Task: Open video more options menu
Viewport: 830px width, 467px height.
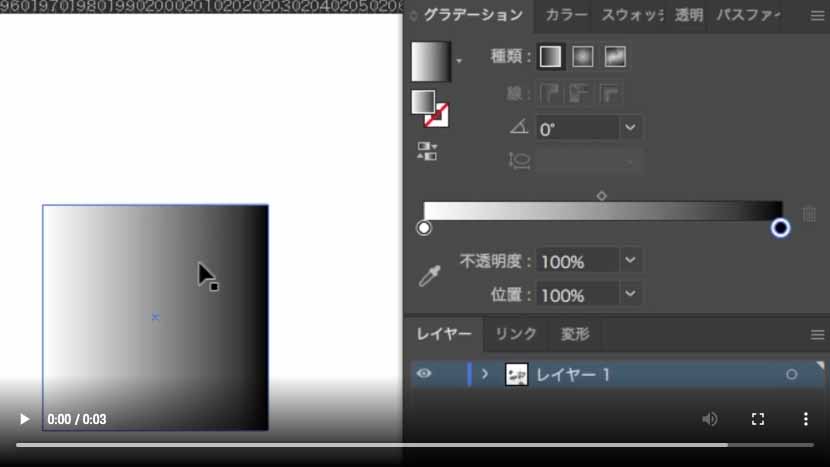Action: pos(806,419)
